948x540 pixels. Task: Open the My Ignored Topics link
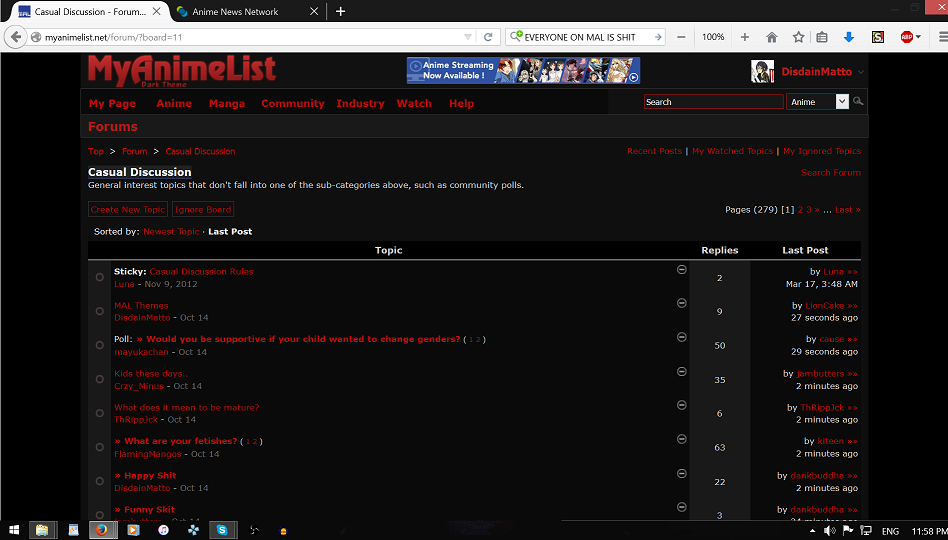pos(822,151)
